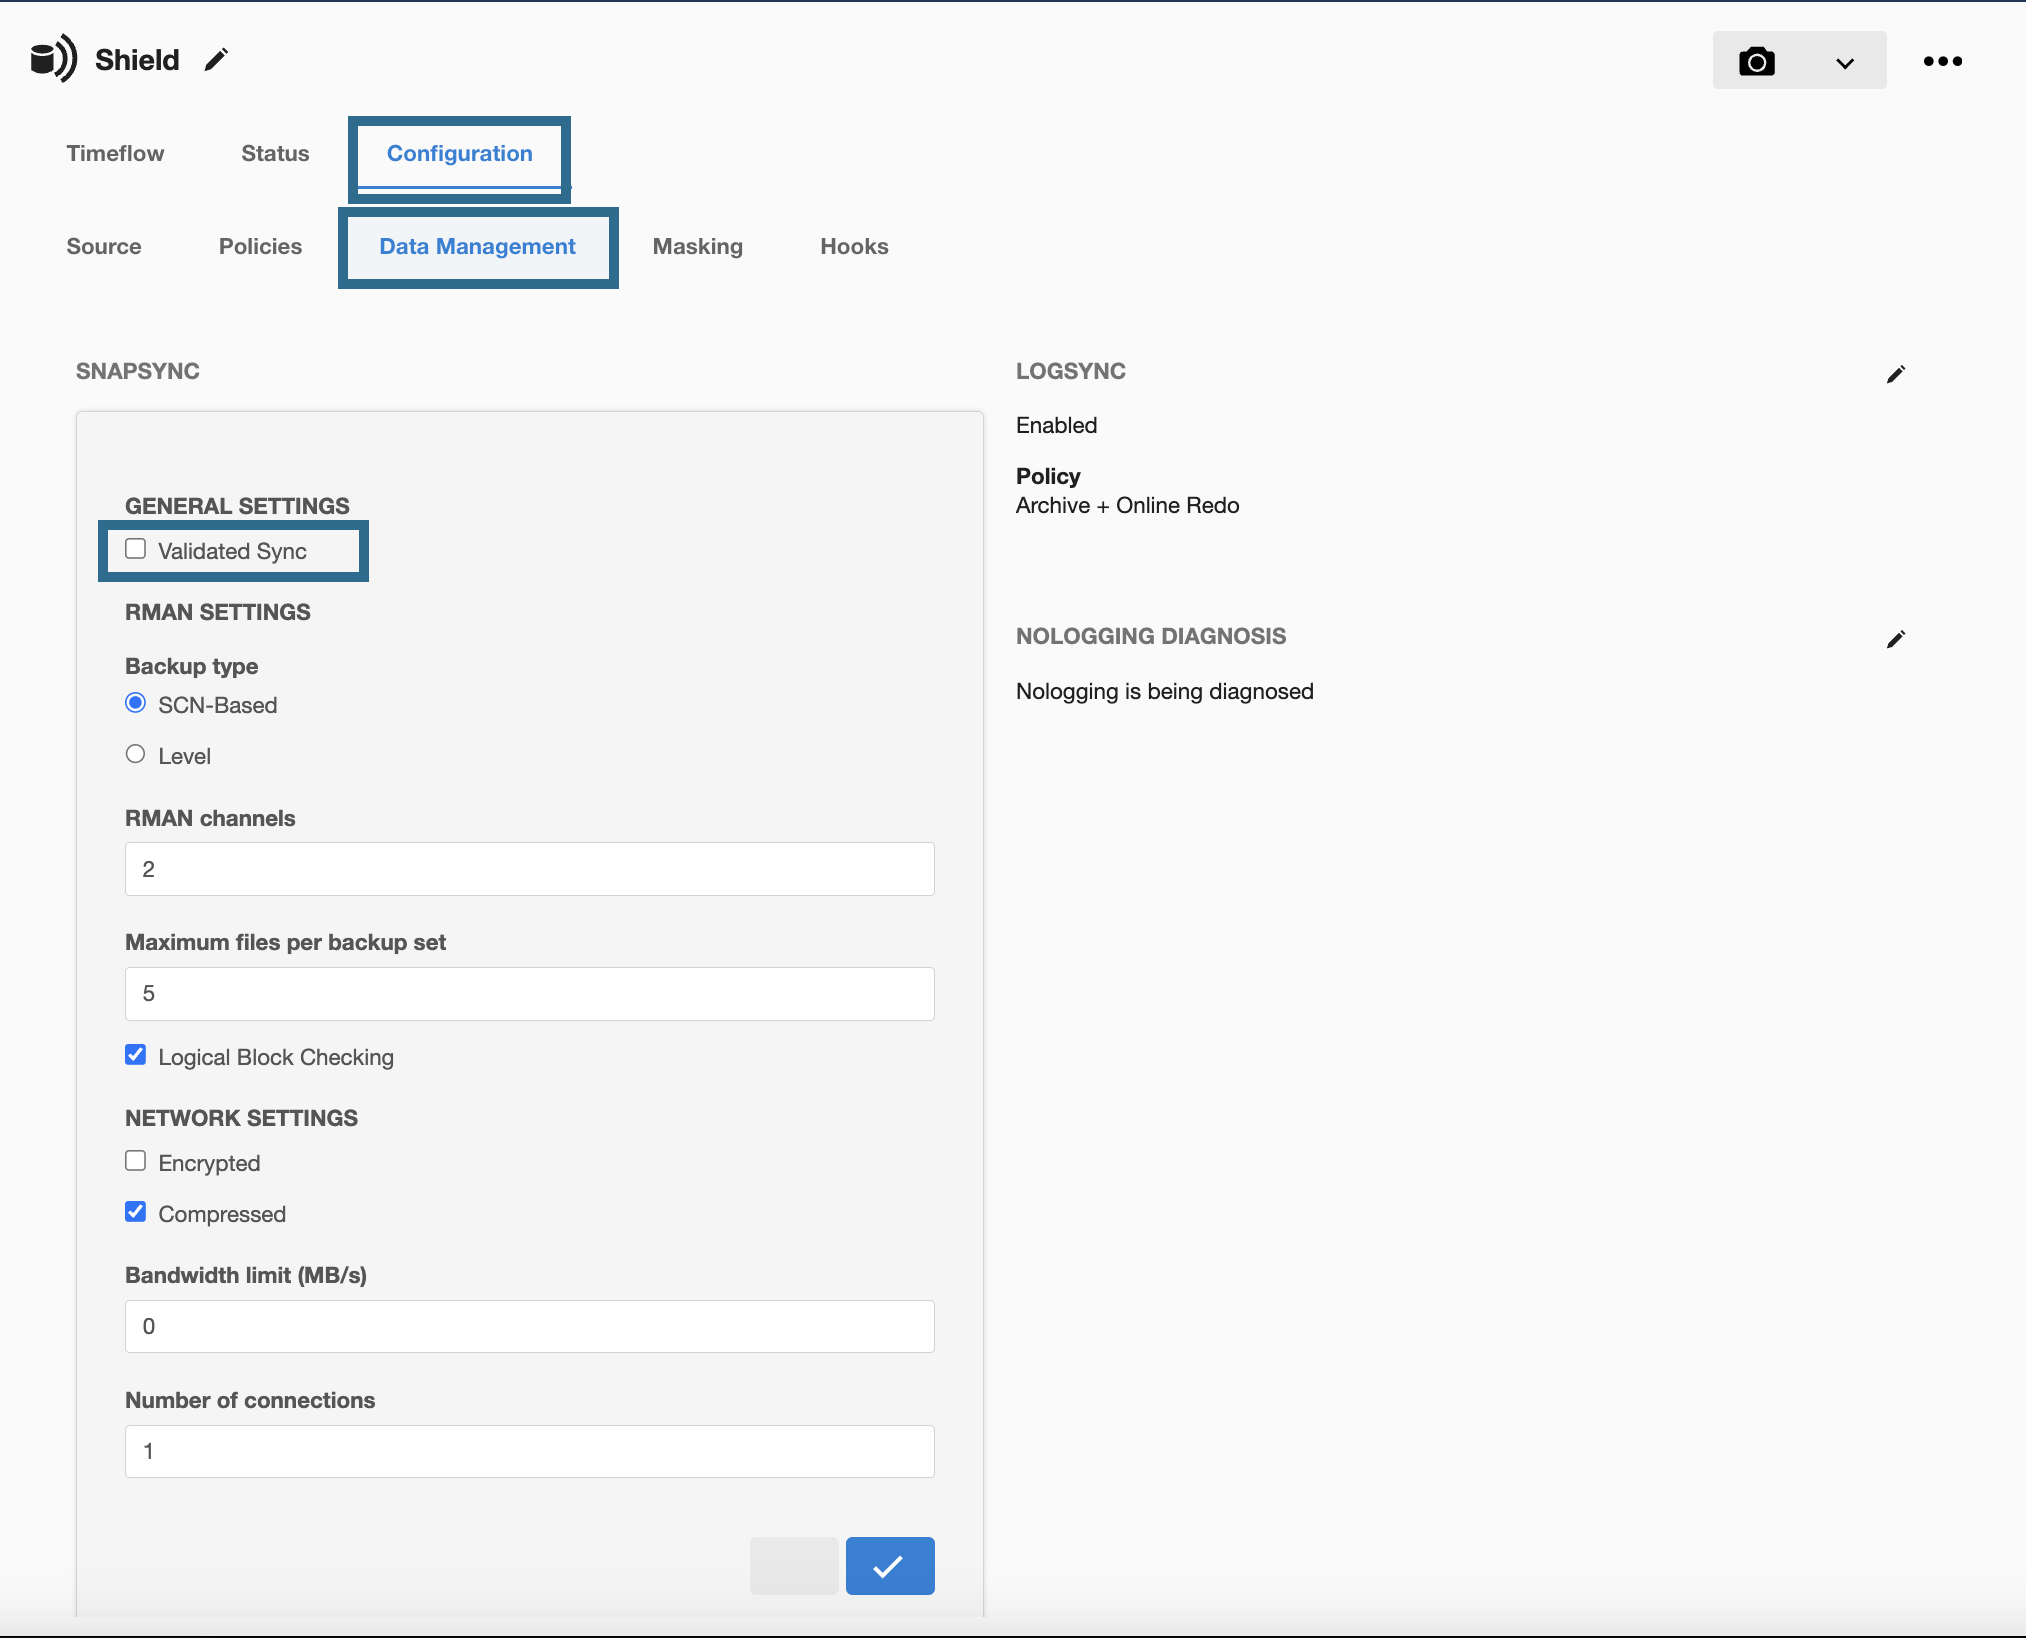Focus the Bandwidth limit field
The image size is (2026, 1638).
tap(529, 1326)
